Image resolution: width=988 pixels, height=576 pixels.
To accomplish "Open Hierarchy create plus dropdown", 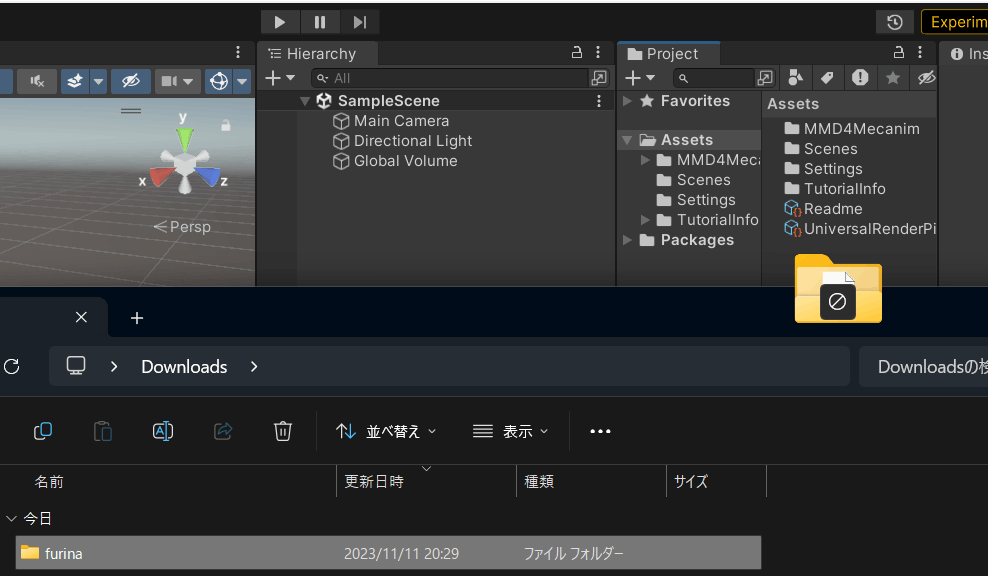I will [280, 78].
